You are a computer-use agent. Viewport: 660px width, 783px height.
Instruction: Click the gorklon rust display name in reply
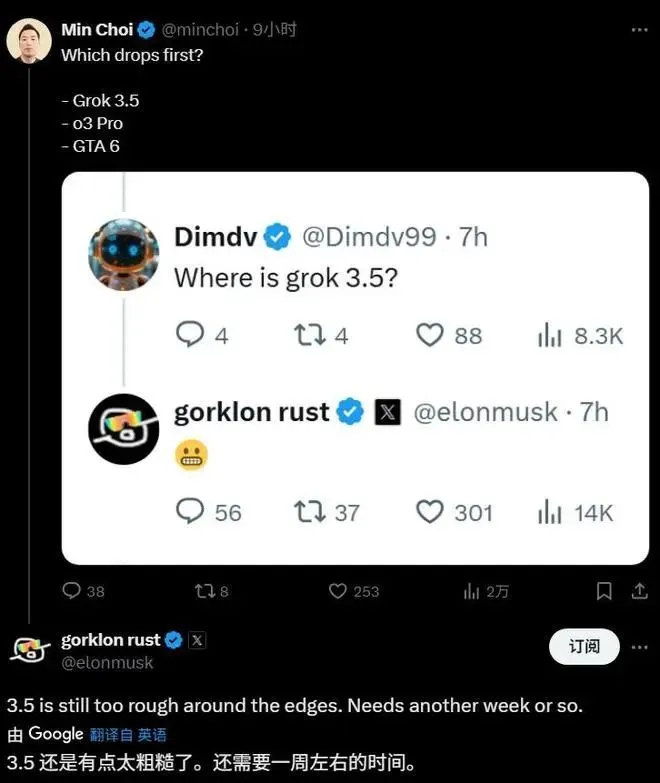coord(110,640)
